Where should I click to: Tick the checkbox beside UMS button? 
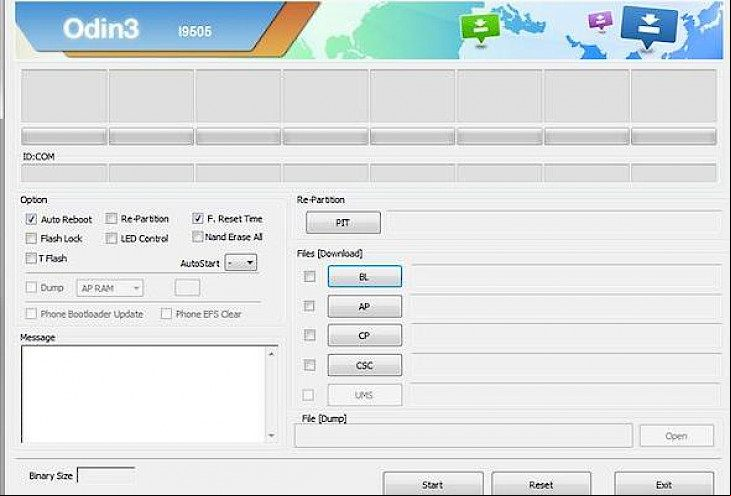tap(308, 395)
